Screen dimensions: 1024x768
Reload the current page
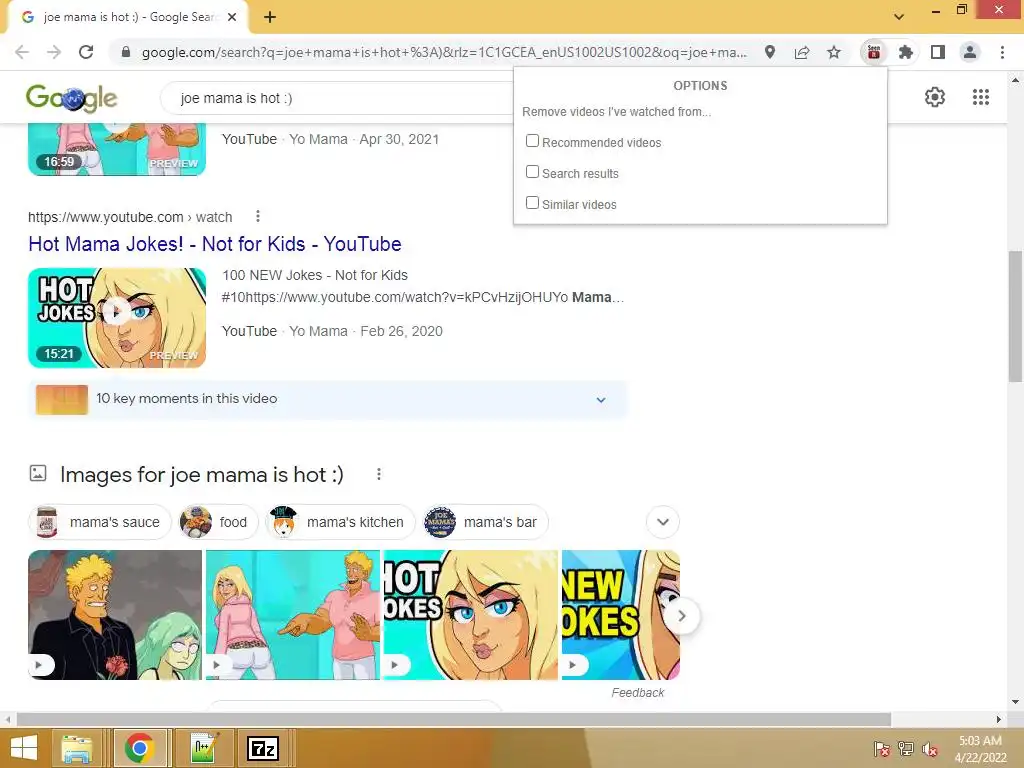pyautogui.click(x=86, y=52)
